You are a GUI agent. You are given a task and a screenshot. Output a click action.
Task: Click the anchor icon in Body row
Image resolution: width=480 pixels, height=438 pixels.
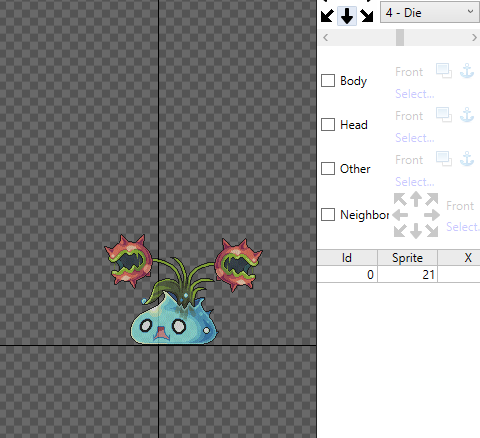click(x=467, y=71)
